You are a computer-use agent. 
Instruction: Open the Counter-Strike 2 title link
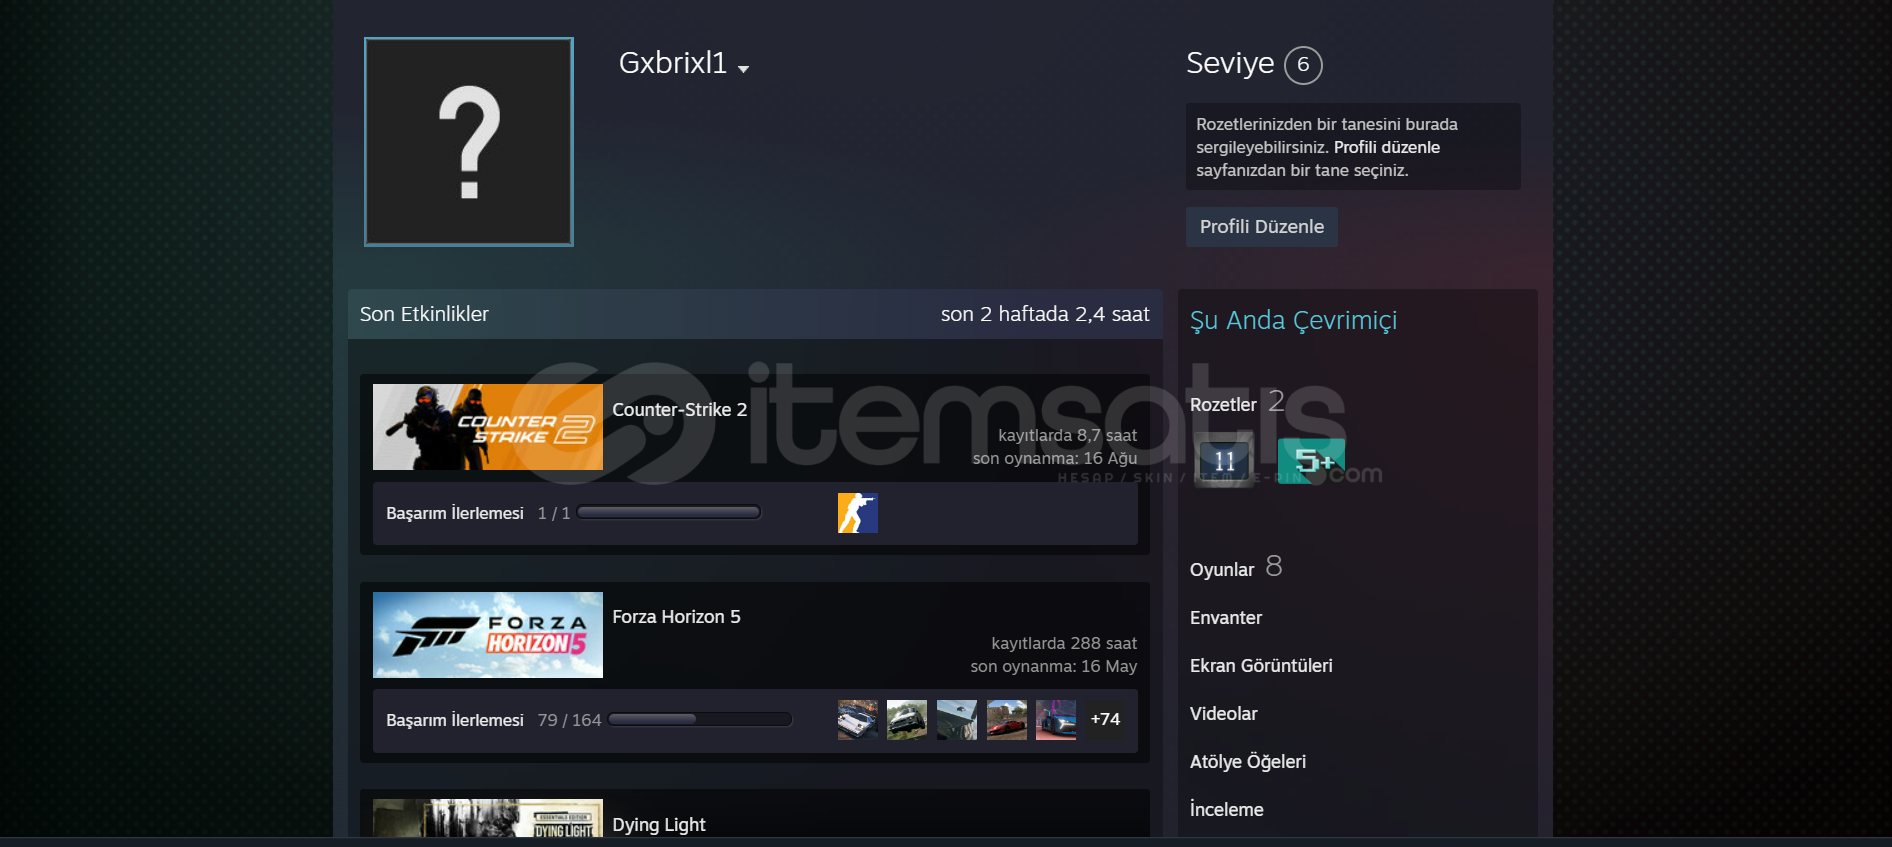[x=680, y=410]
